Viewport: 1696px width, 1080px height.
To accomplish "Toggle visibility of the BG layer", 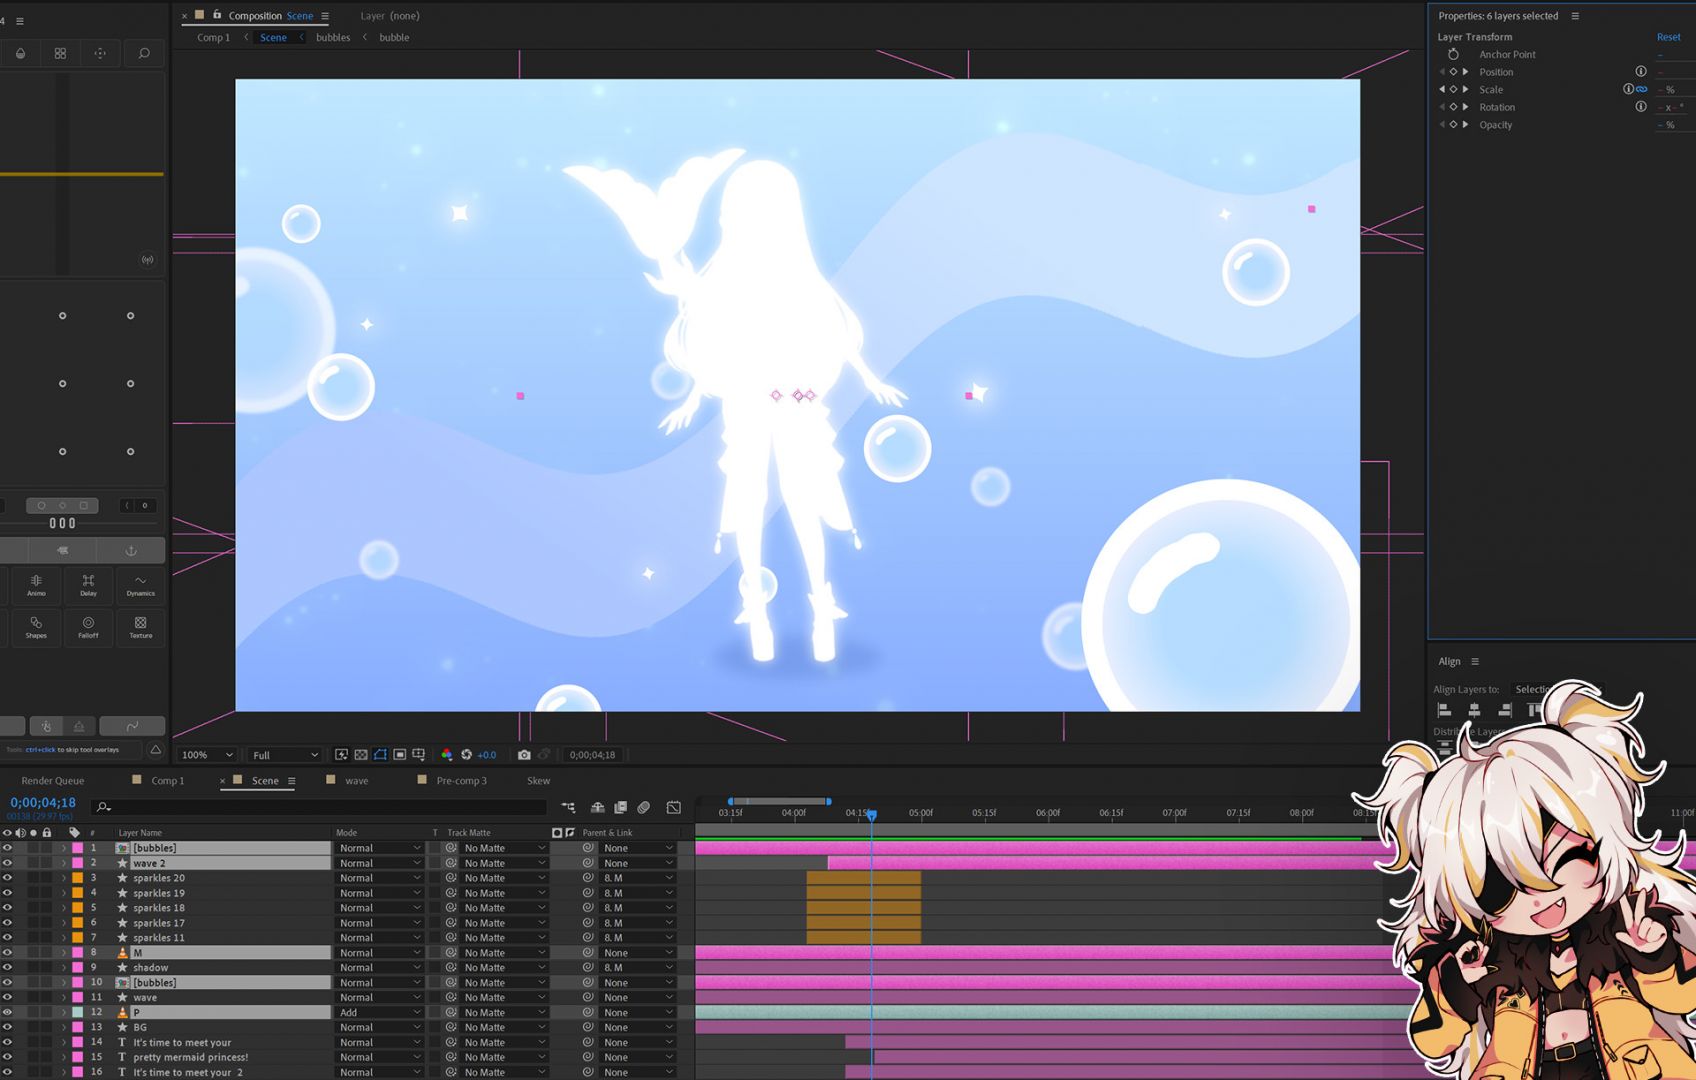I will pyautogui.click(x=7, y=1027).
